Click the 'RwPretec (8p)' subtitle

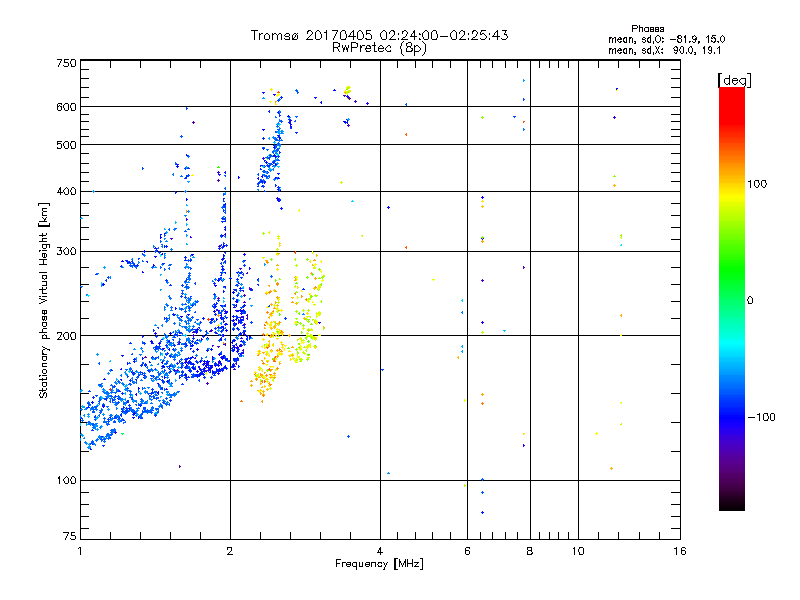click(379, 48)
